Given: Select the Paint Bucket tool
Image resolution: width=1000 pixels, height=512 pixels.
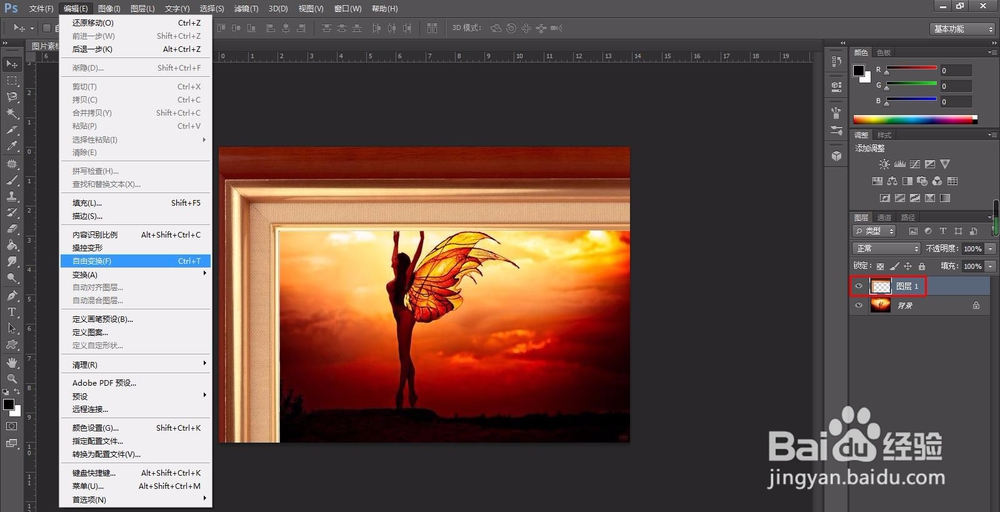Looking at the screenshot, I should click(x=11, y=245).
